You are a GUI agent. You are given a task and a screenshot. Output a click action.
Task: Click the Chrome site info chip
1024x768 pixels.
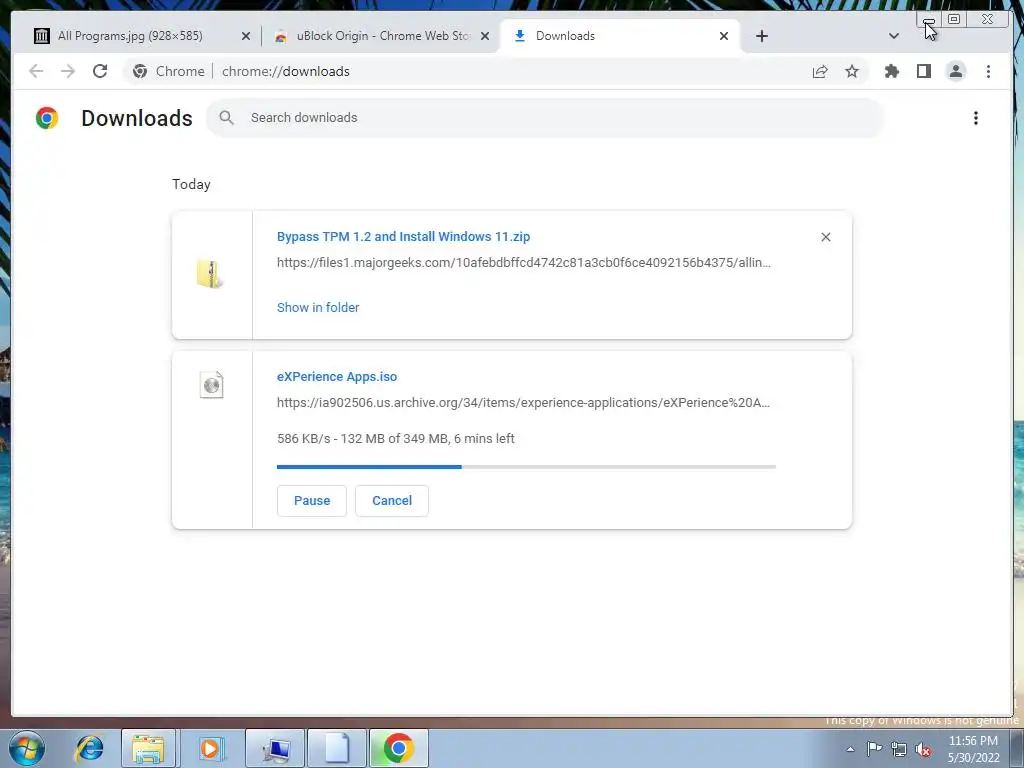coord(169,71)
